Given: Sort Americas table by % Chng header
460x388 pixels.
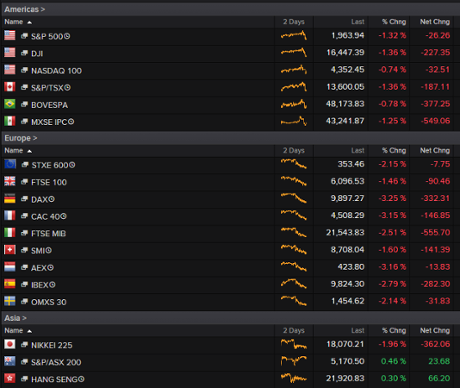Looking at the screenshot, I should 394,22.
